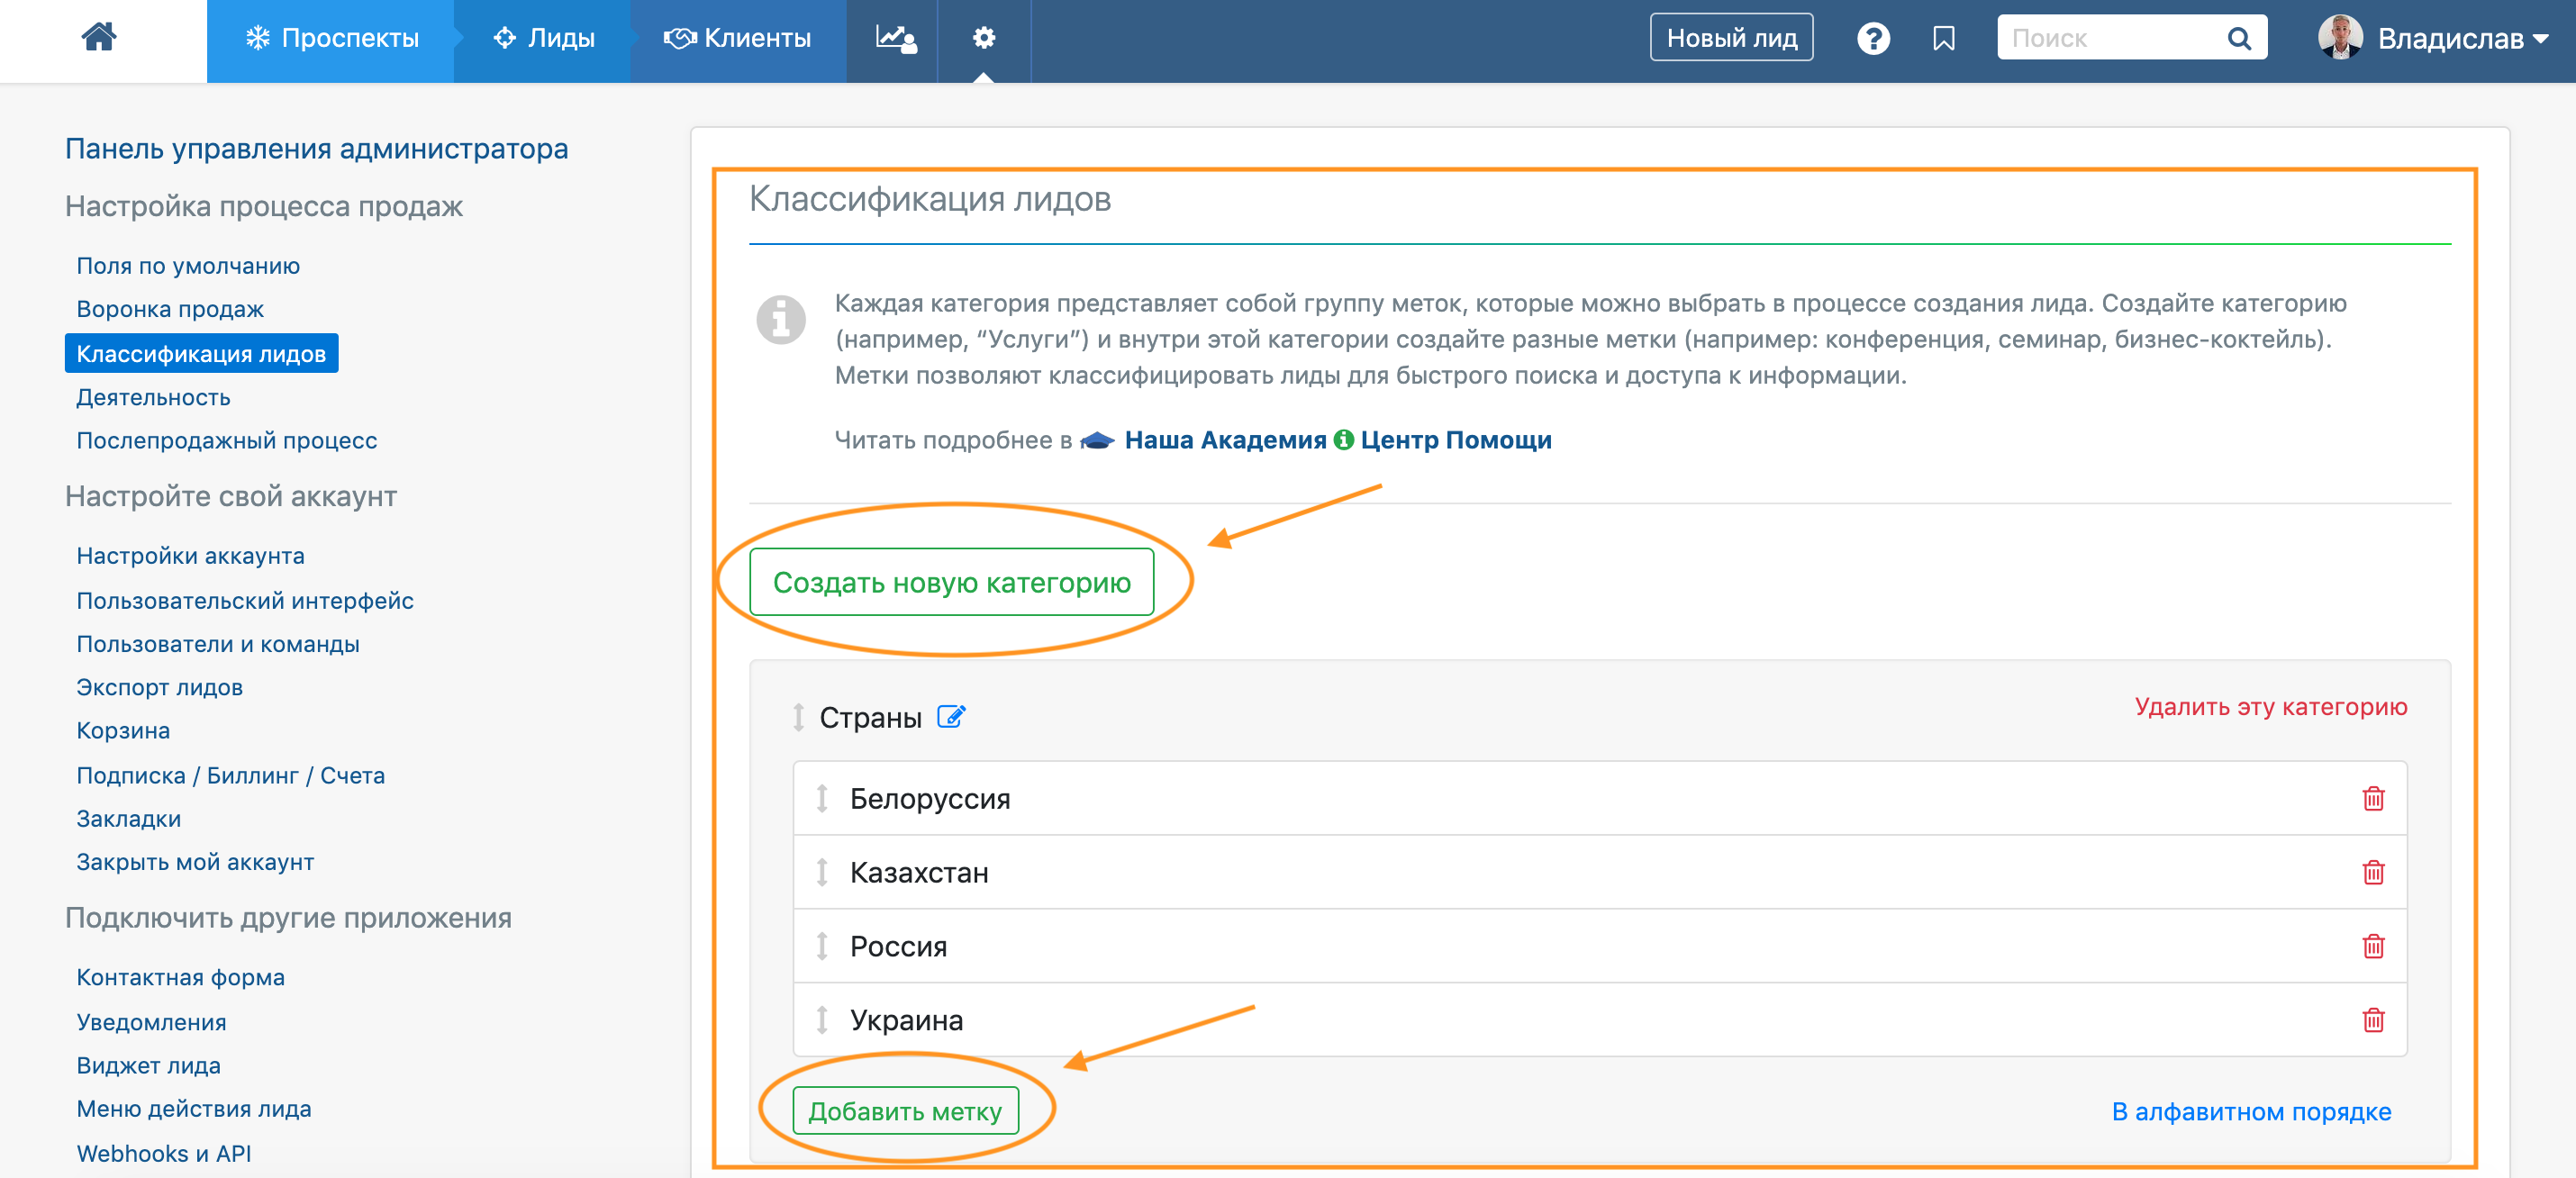
Task: Click Удалить эту категорию link
Action: [2270, 707]
